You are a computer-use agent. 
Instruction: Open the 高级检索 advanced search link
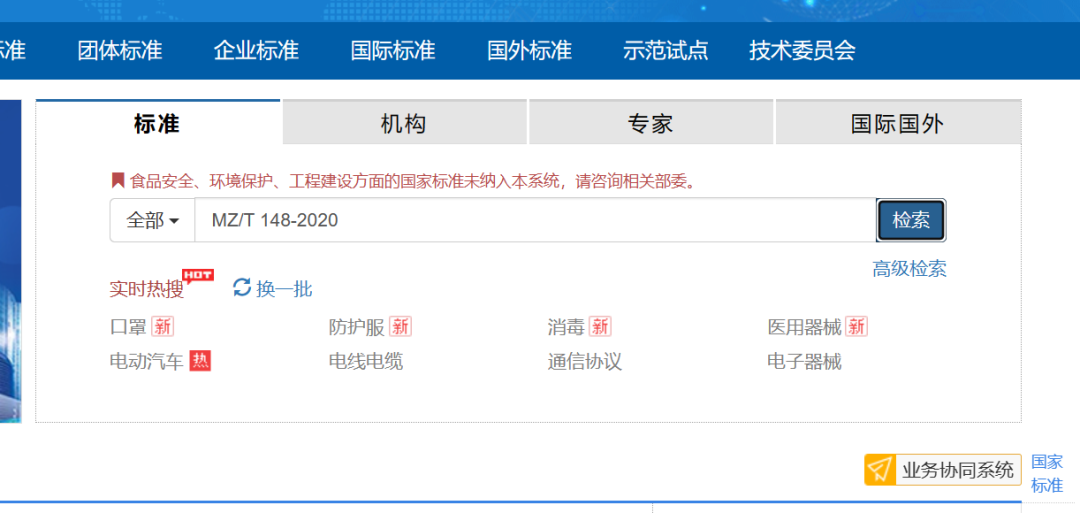909,268
